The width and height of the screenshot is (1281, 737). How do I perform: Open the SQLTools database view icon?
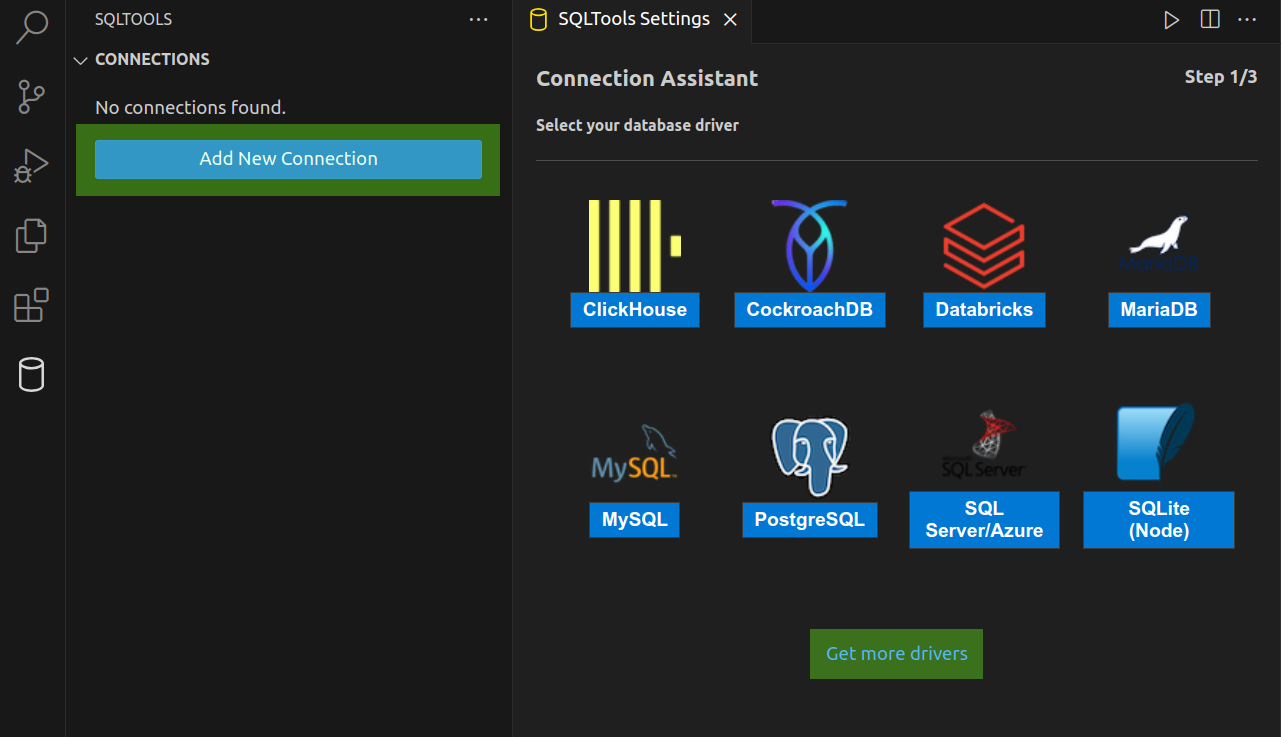click(32, 375)
